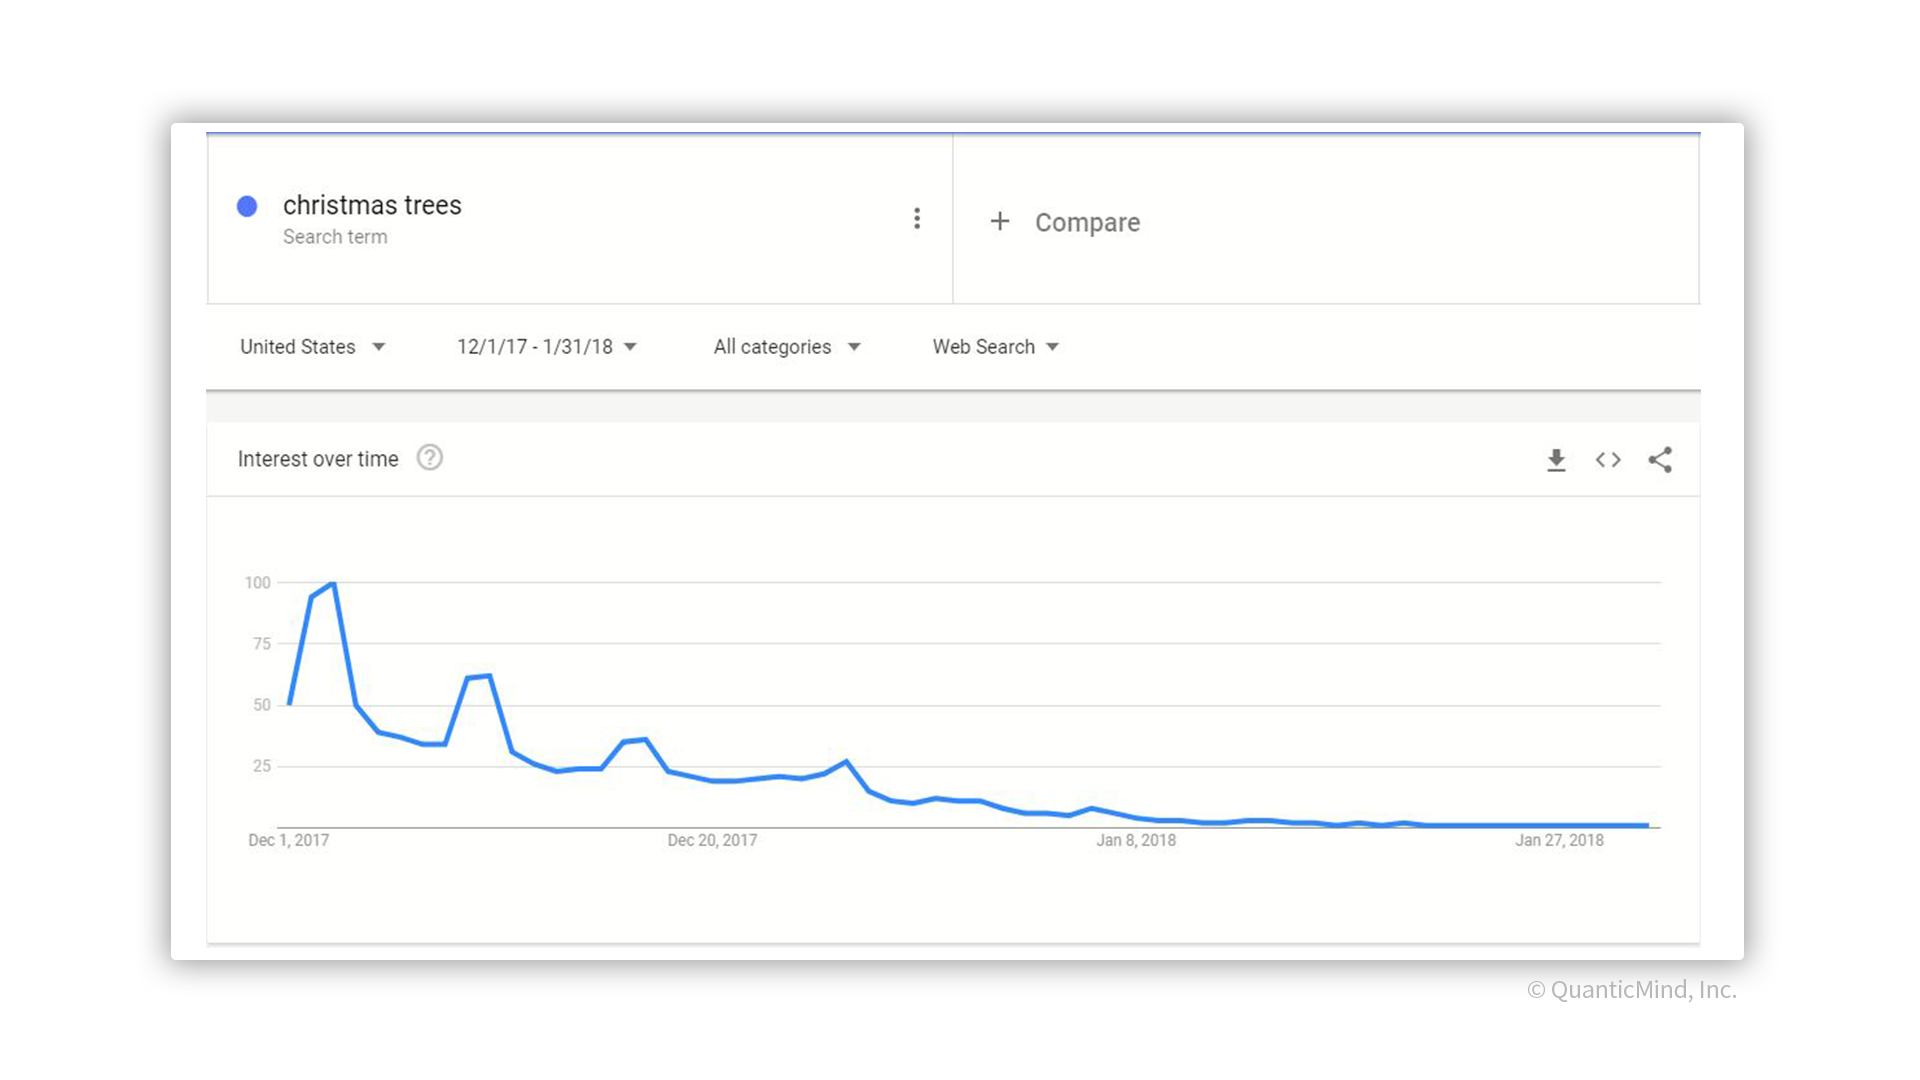Expand the All categories dropdown
This screenshot has height=1080, width=1920.
click(787, 347)
